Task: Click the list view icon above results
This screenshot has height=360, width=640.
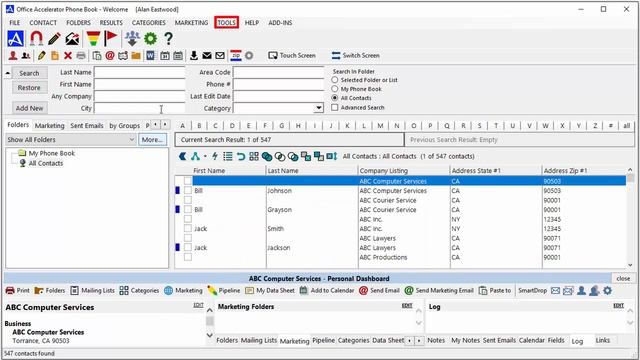Action: 228,156
